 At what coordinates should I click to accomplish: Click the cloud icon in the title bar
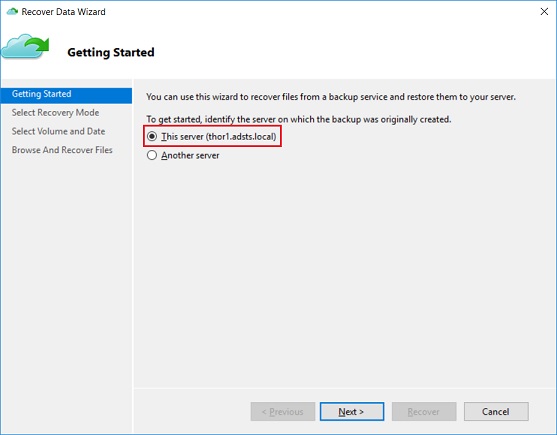12,12
